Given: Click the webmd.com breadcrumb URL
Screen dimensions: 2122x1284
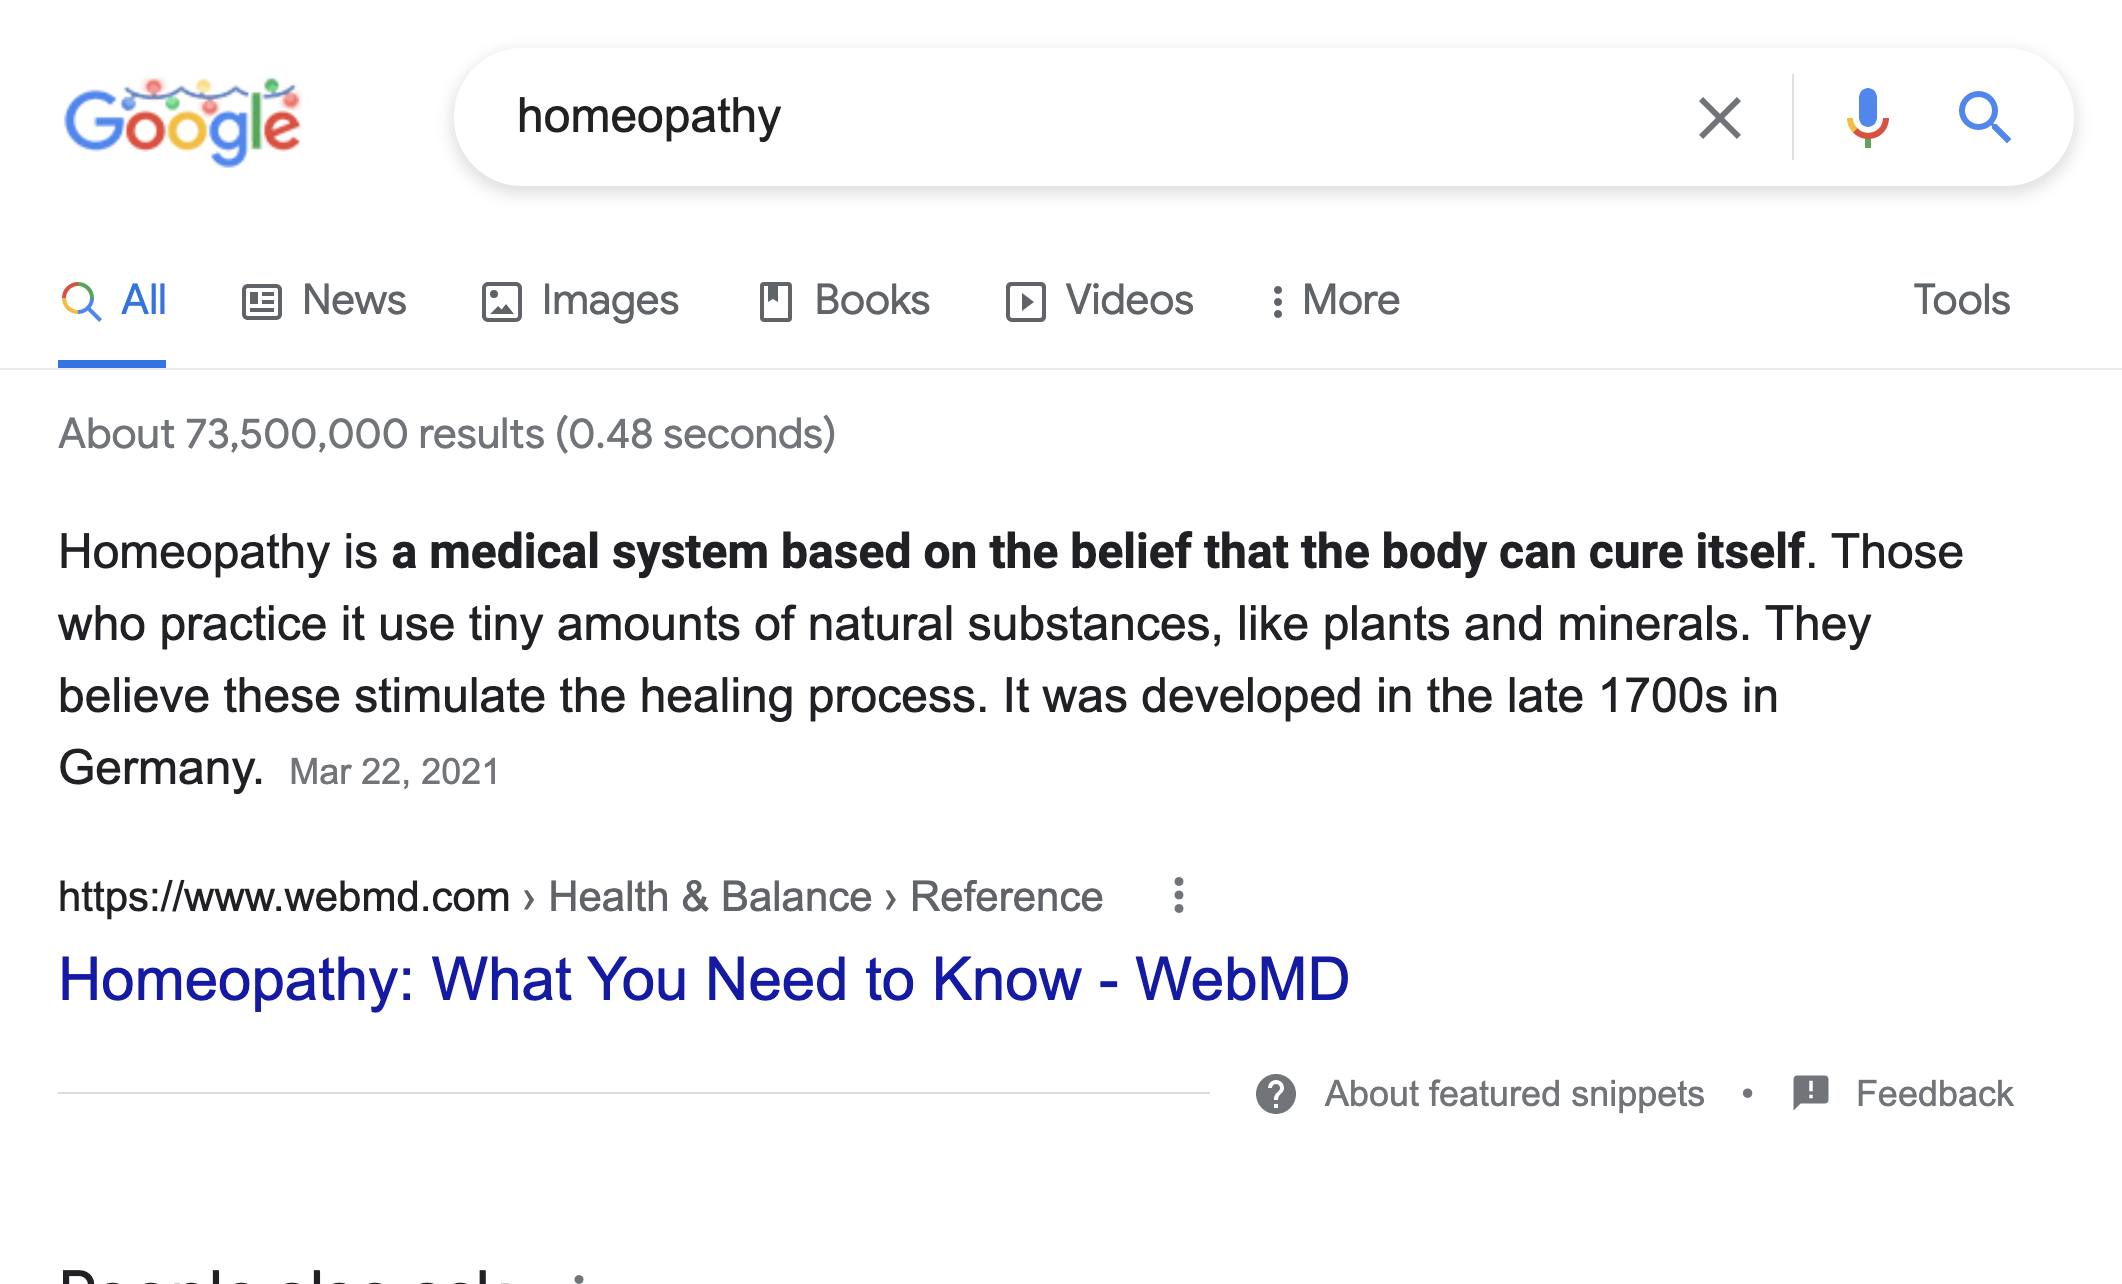Looking at the screenshot, I should click(x=284, y=897).
